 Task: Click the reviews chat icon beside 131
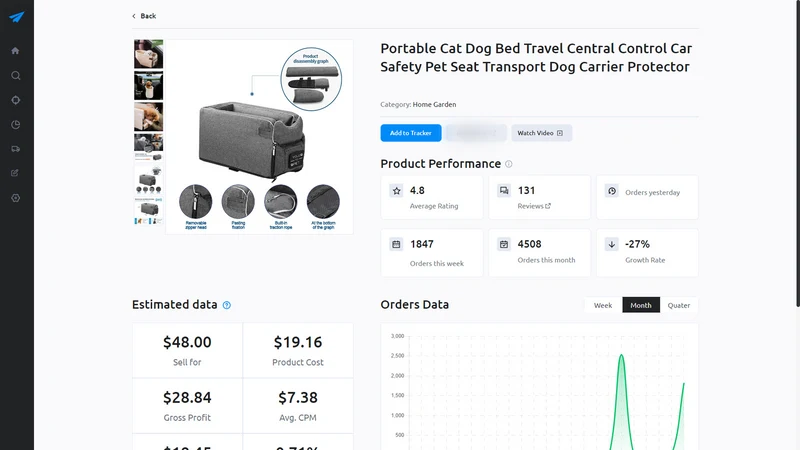click(504, 191)
